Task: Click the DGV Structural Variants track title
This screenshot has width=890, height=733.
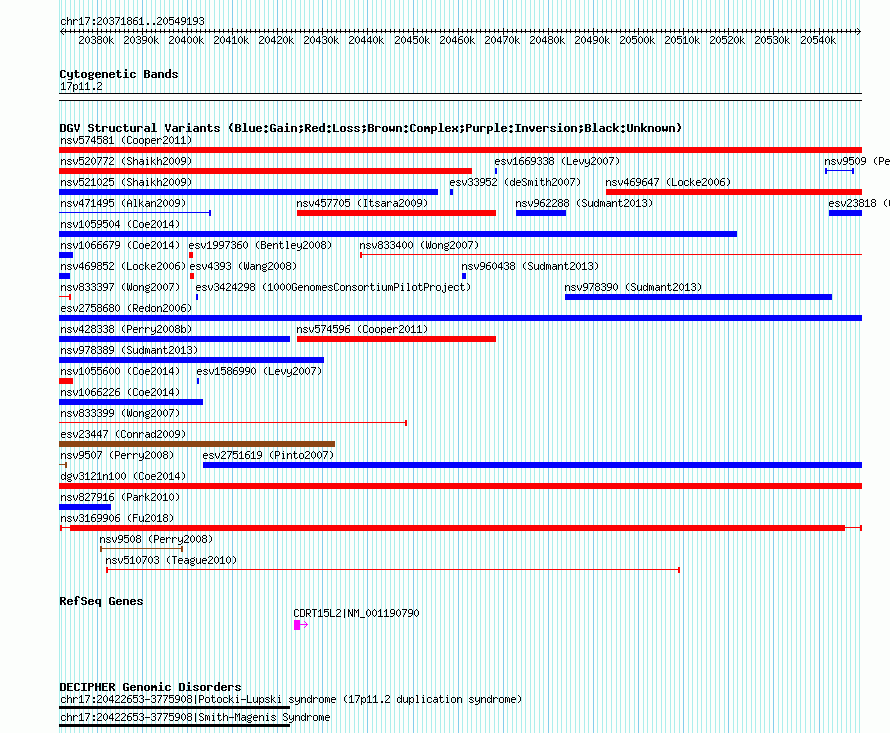Action: [x=371, y=128]
